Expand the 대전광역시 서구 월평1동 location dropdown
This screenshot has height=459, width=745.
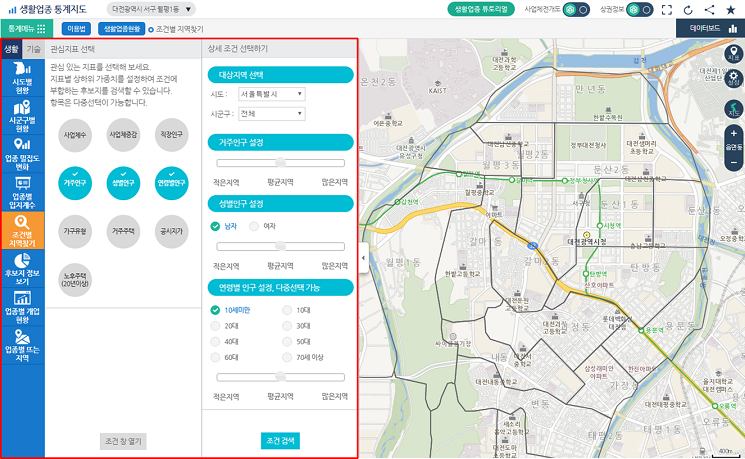click(152, 9)
